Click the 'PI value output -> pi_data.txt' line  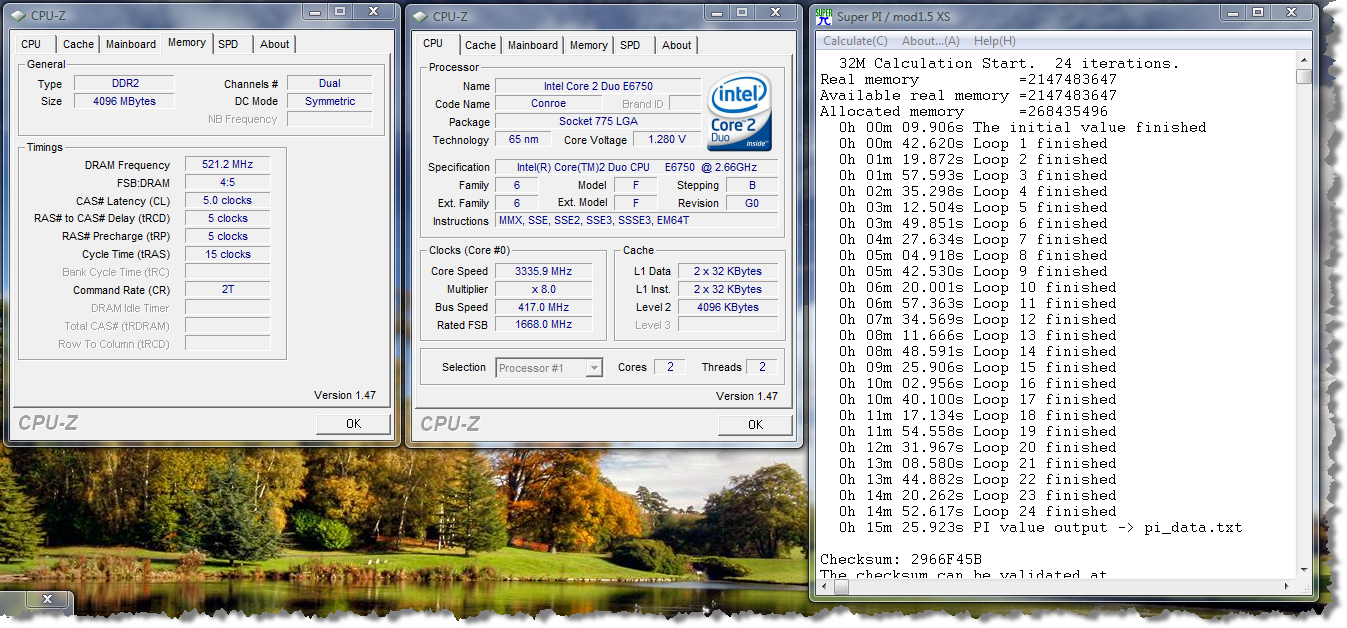(1041, 527)
